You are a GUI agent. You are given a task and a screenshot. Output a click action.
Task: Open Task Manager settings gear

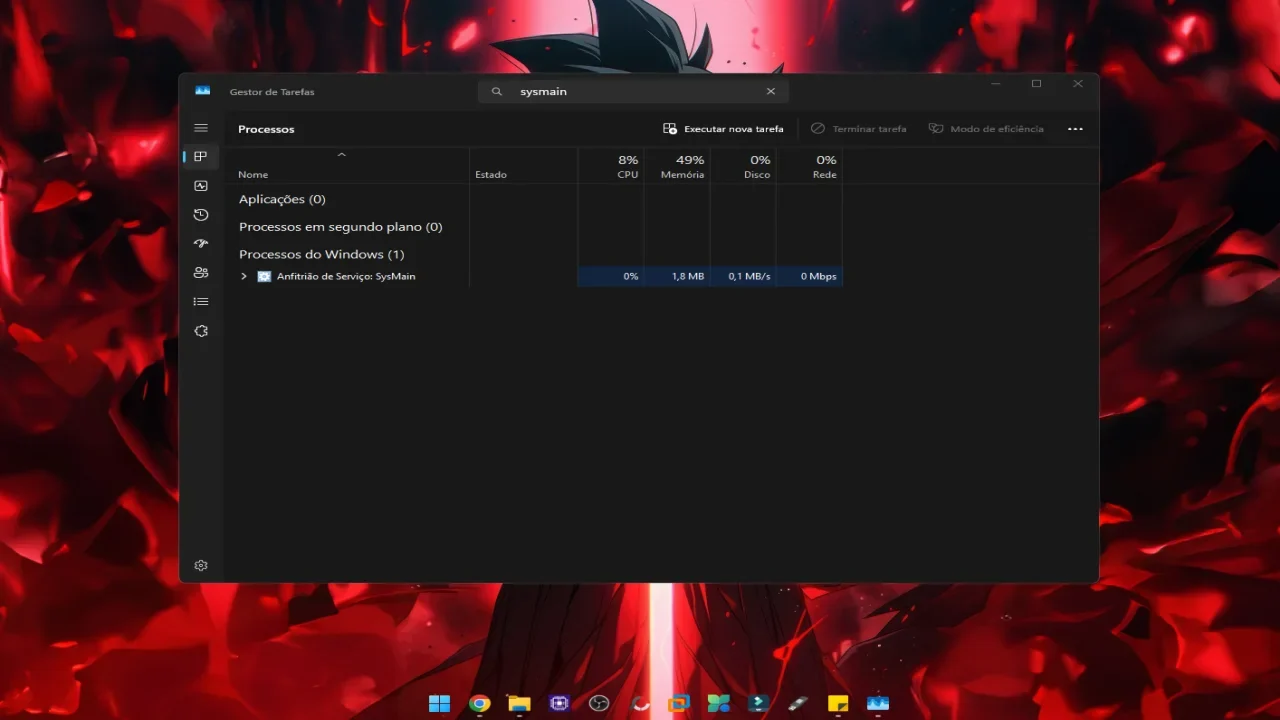201,565
